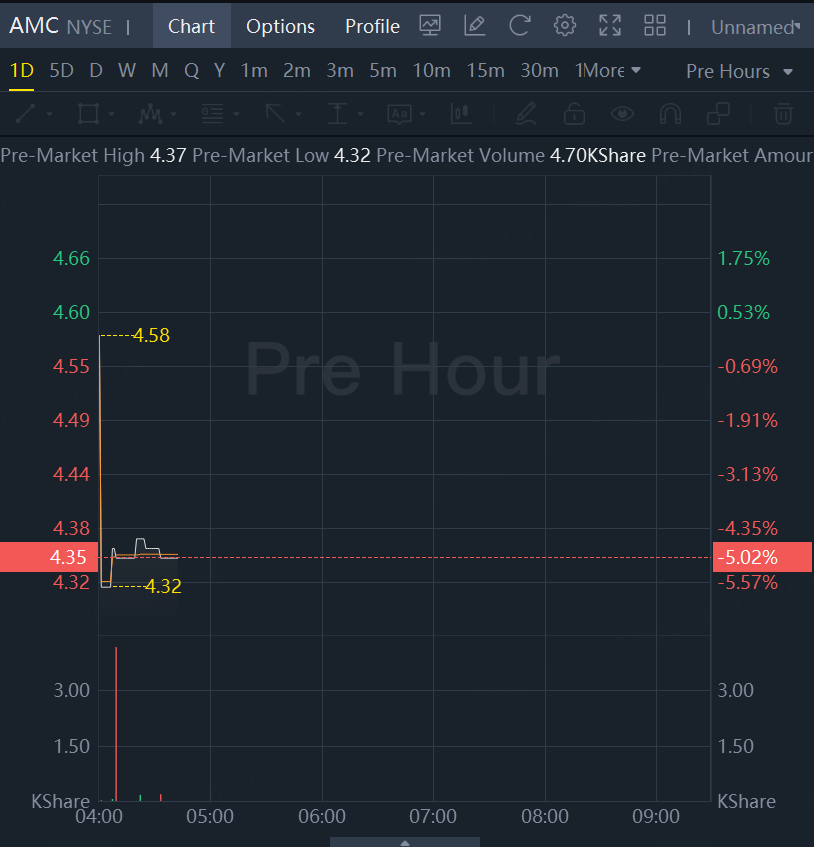
Task: Select the M monthly timeframe
Action: point(160,71)
